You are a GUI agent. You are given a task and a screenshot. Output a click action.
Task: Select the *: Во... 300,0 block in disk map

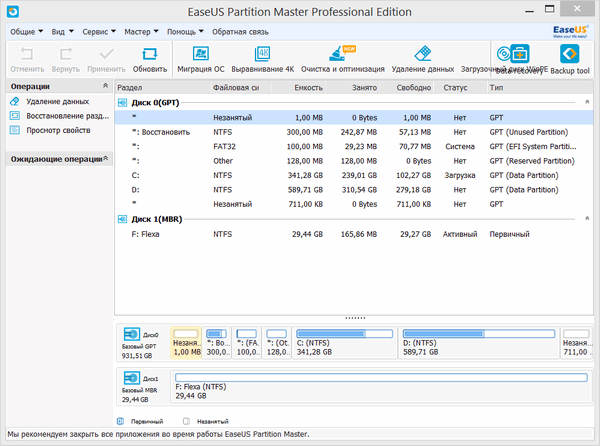217,343
